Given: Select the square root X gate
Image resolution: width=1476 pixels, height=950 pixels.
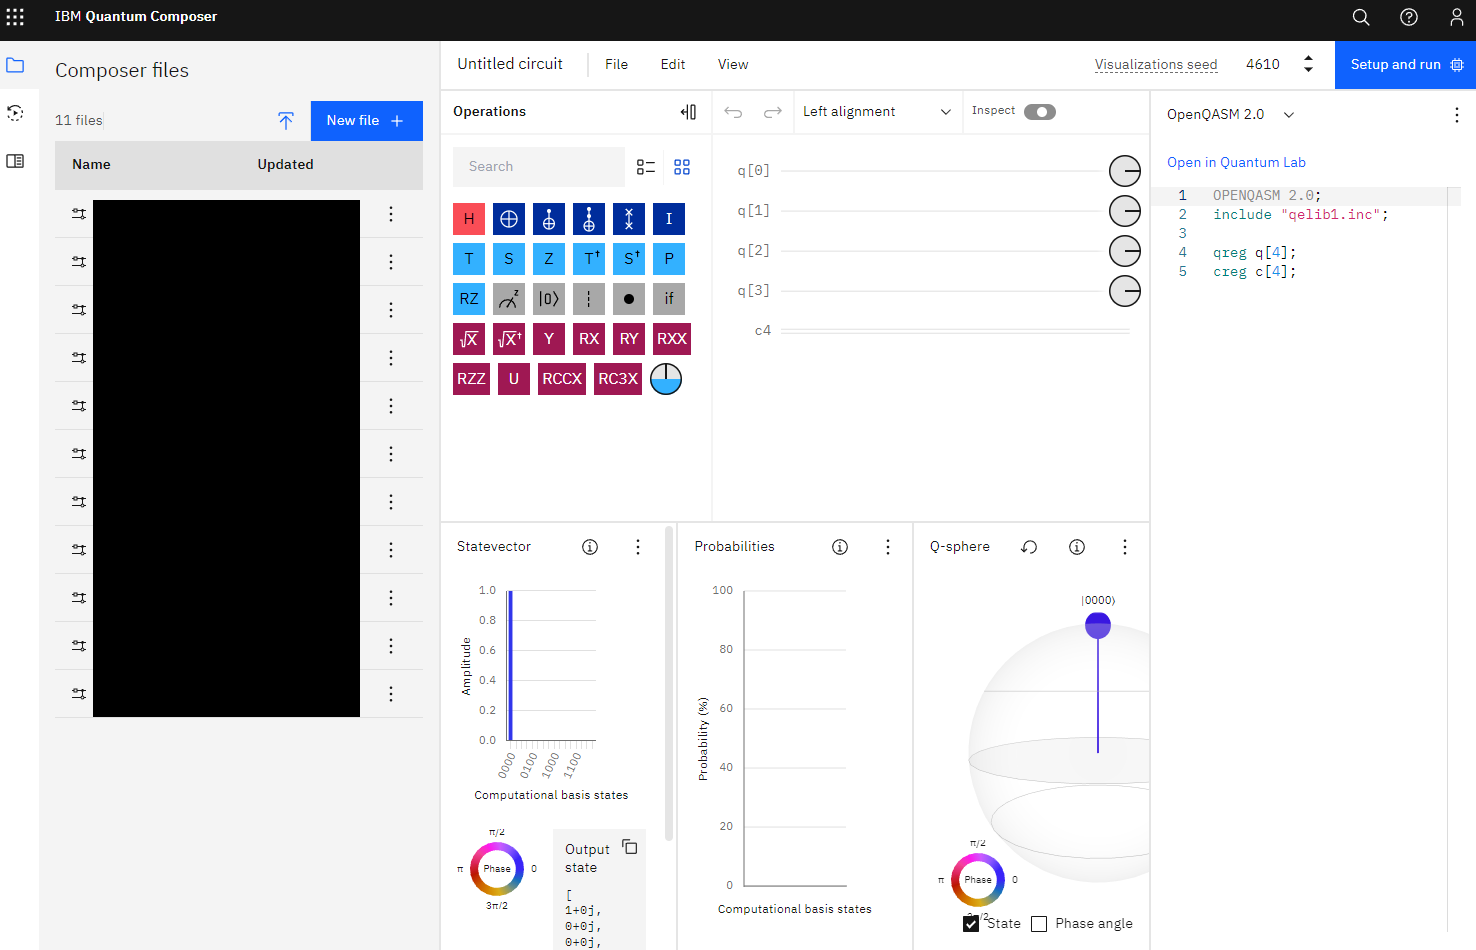Looking at the screenshot, I should coord(469,339).
